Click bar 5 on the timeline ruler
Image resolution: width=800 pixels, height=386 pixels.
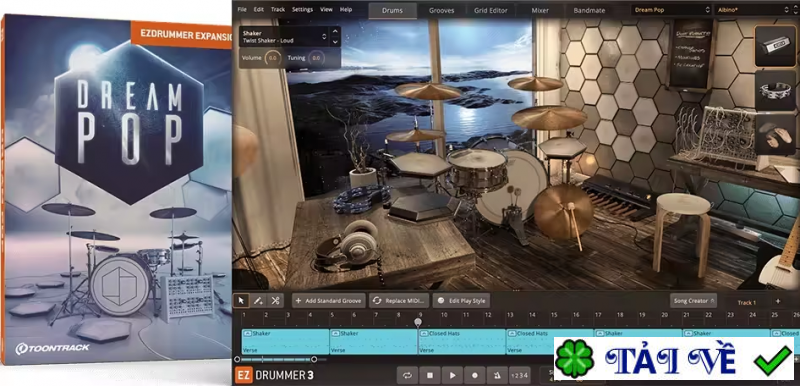tap(332, 315)
